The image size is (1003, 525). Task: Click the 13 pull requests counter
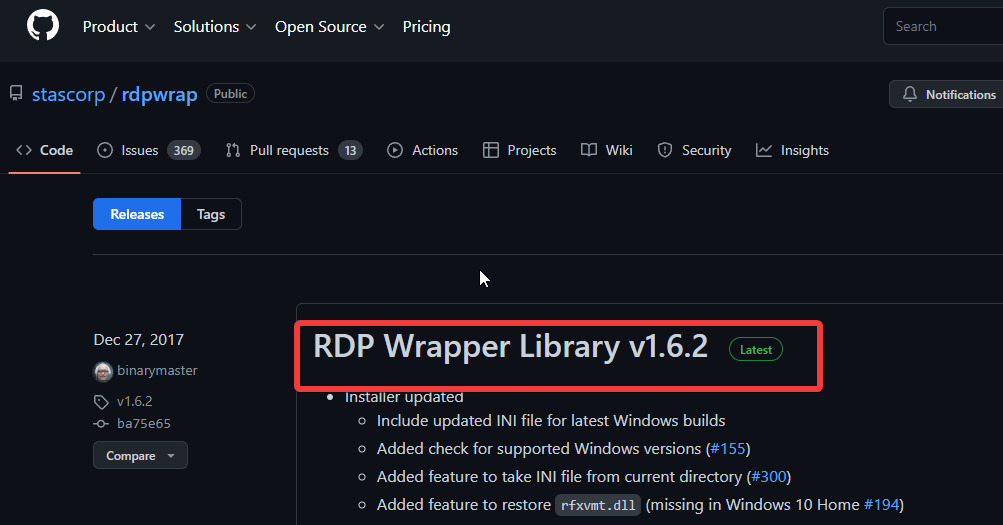click(x=350, y=150)
